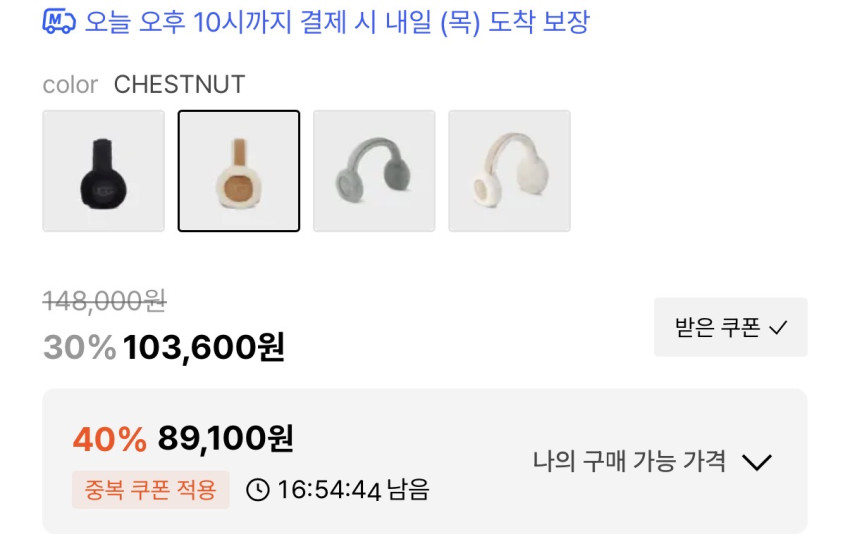Click the CHESTNUT color name text
Viewport: 850px width, 558px height.
179,85
